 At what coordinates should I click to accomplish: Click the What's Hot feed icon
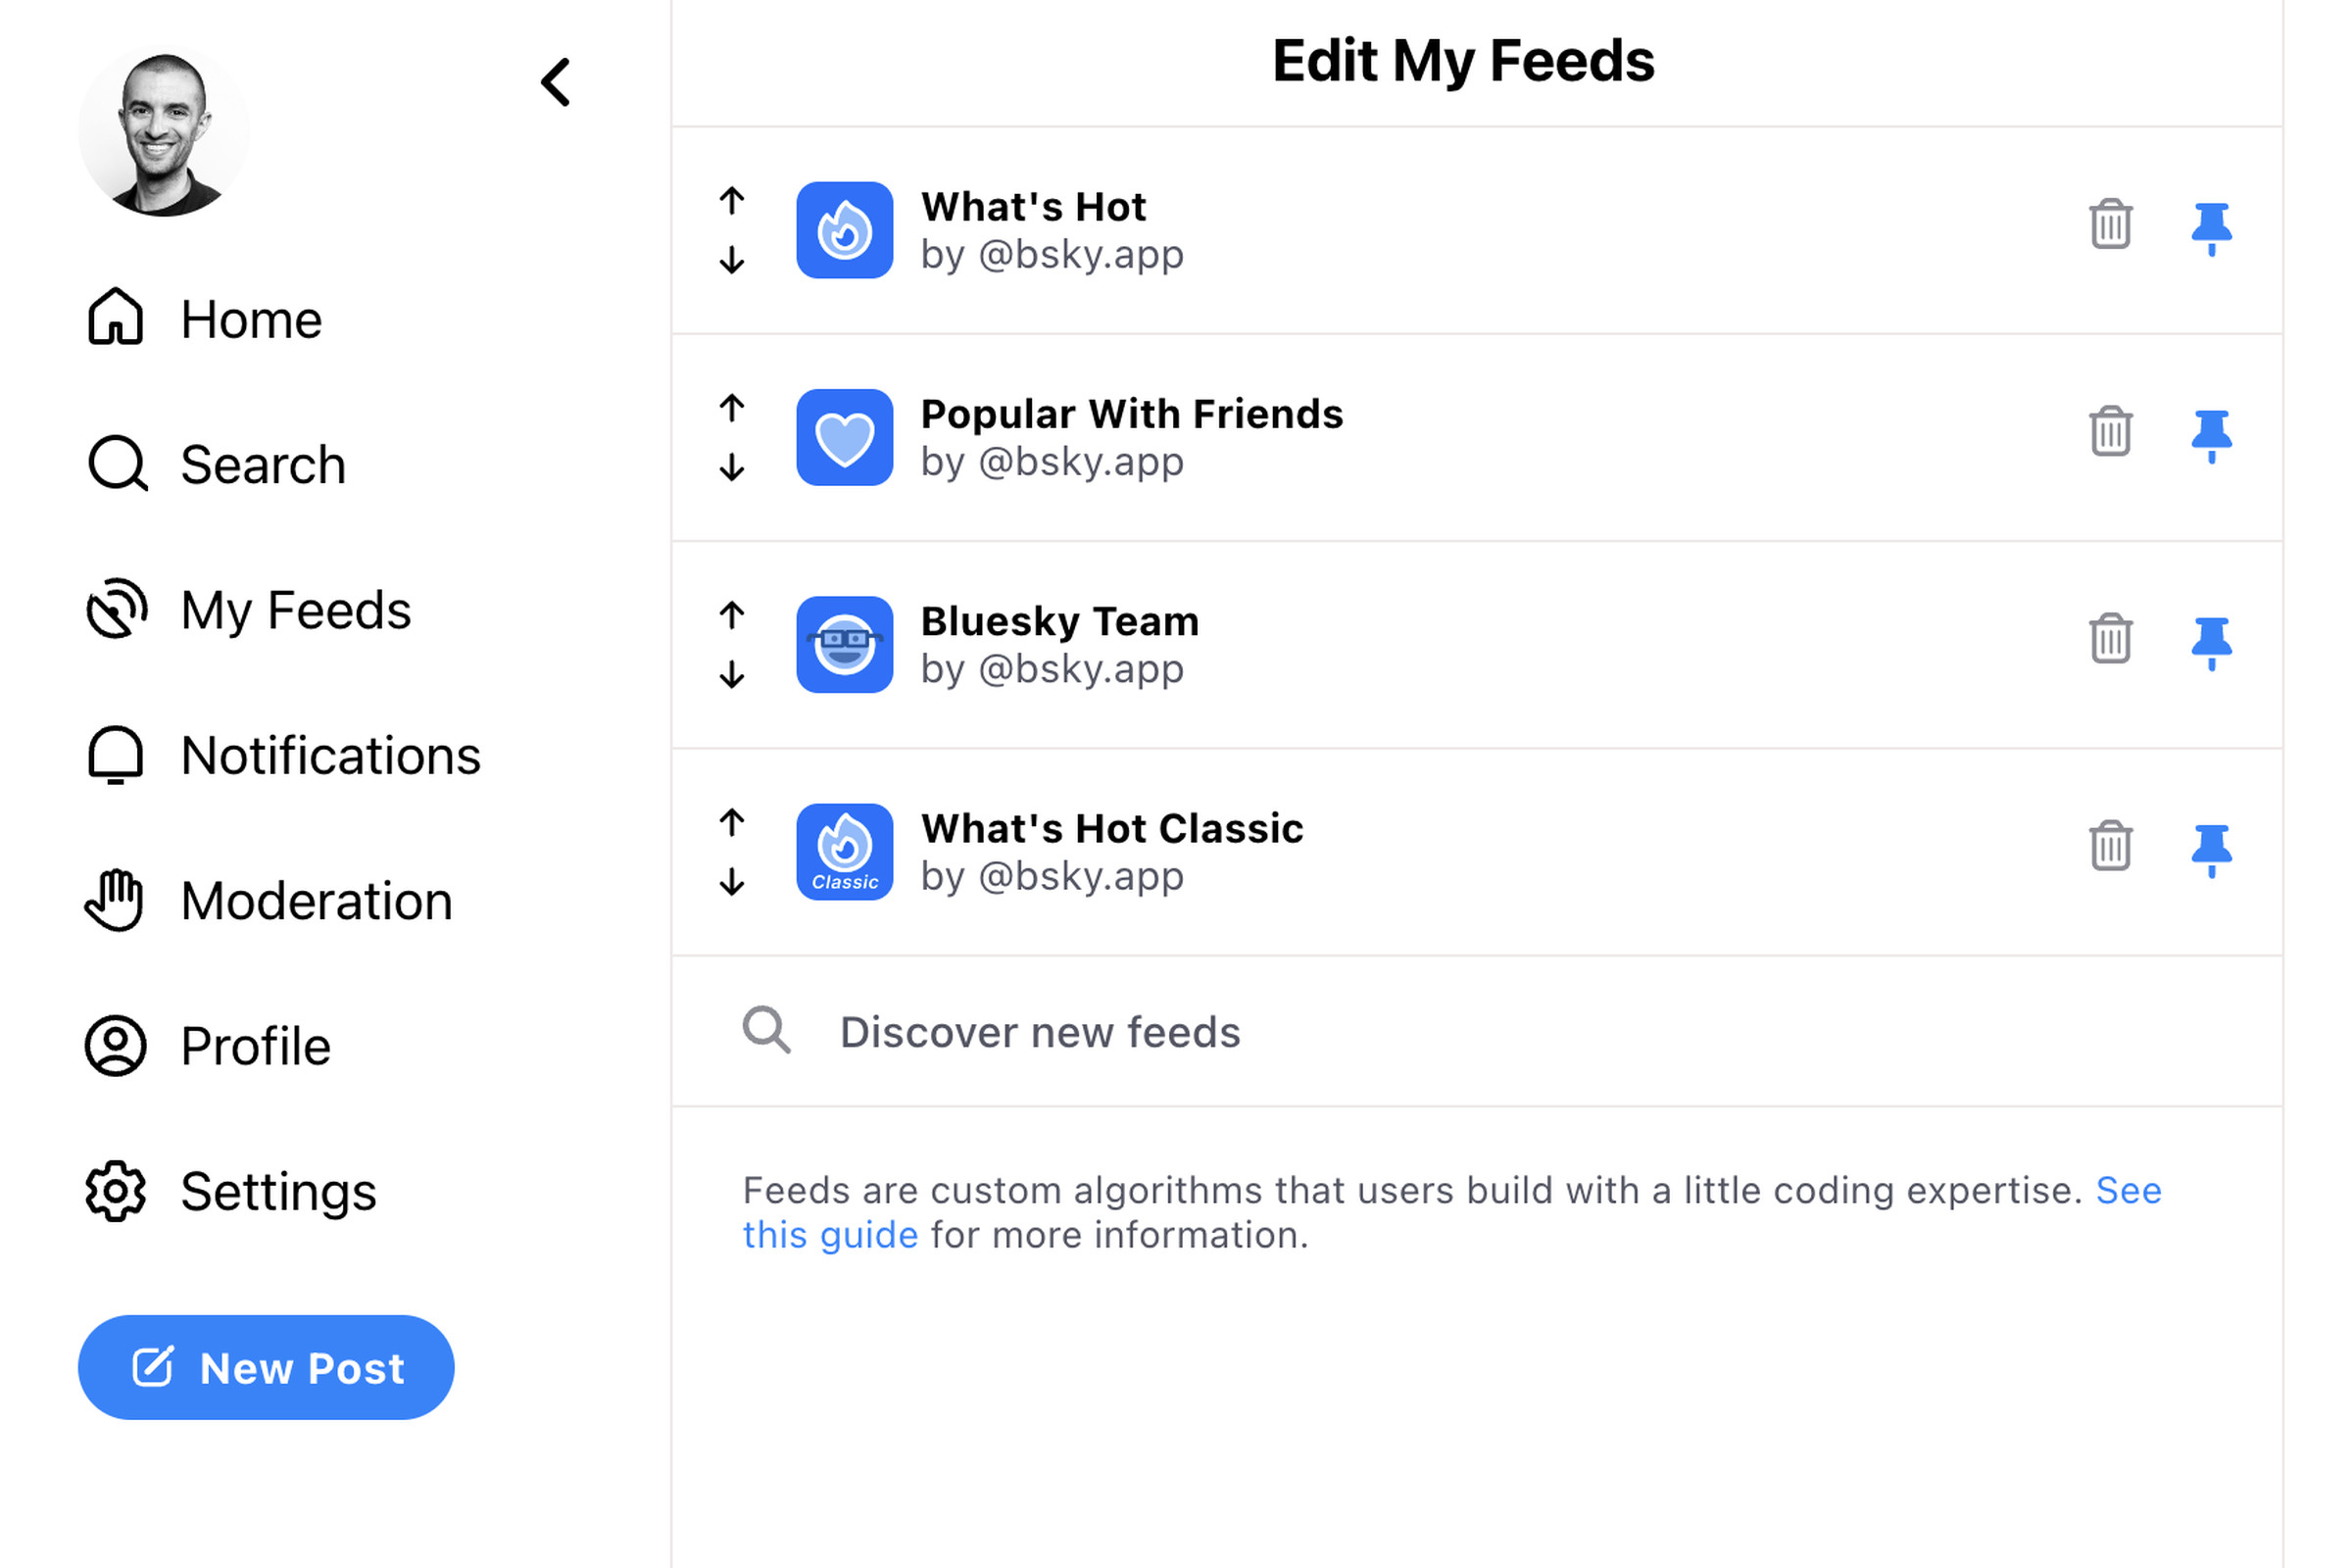[847, 229]
